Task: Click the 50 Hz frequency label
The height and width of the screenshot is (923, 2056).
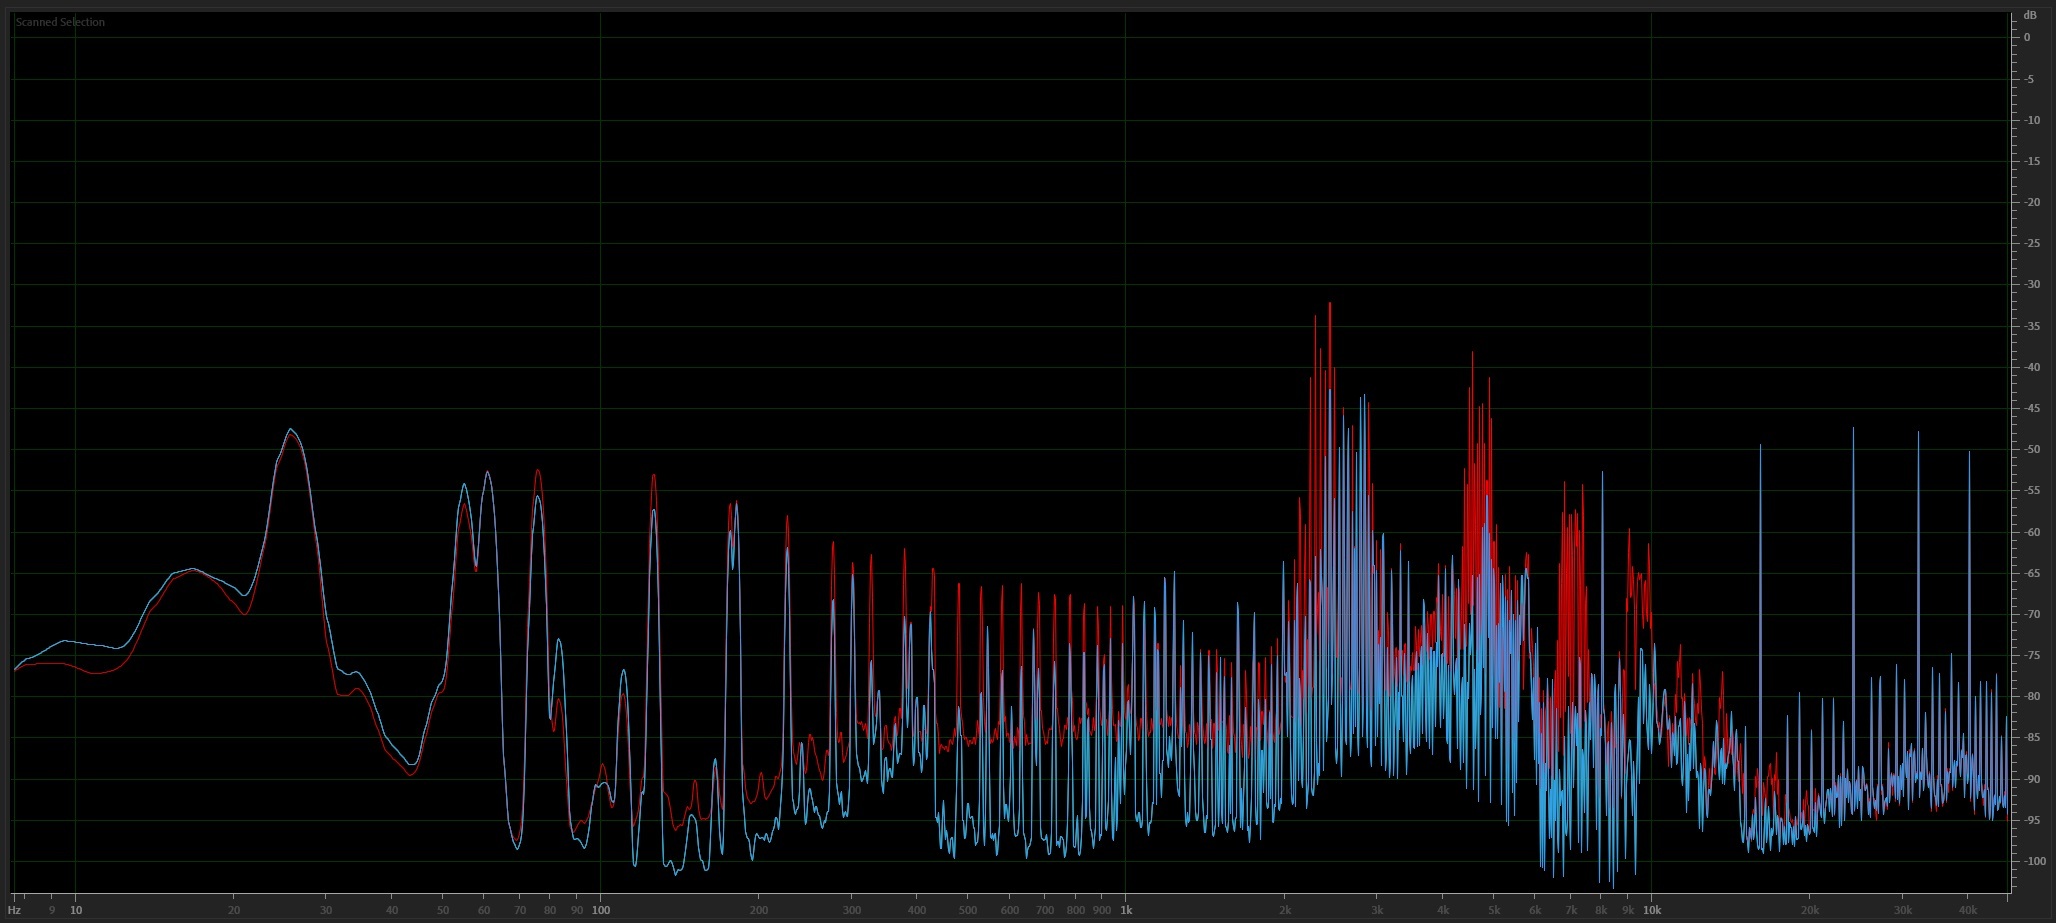Action: (443, 910)
